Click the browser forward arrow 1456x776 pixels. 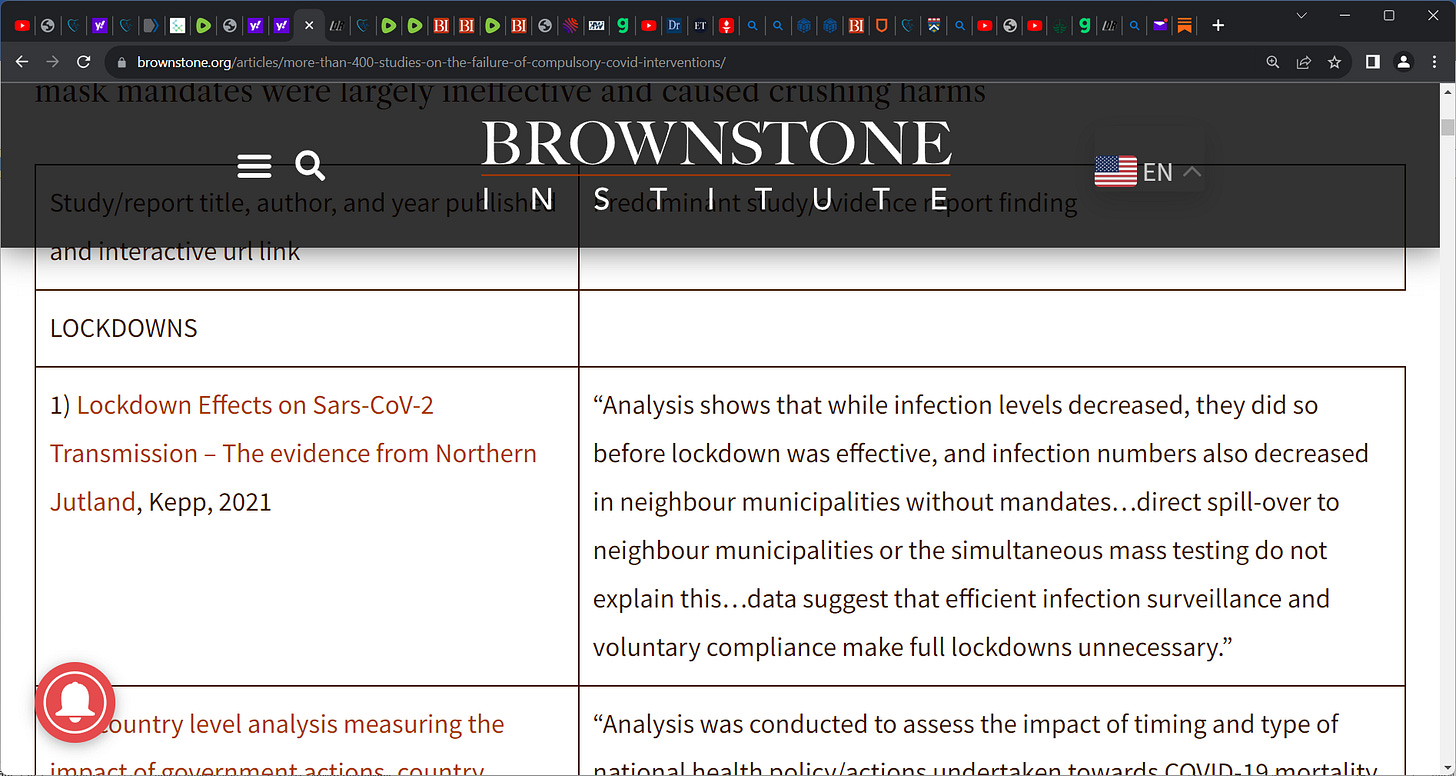(53, 62)
